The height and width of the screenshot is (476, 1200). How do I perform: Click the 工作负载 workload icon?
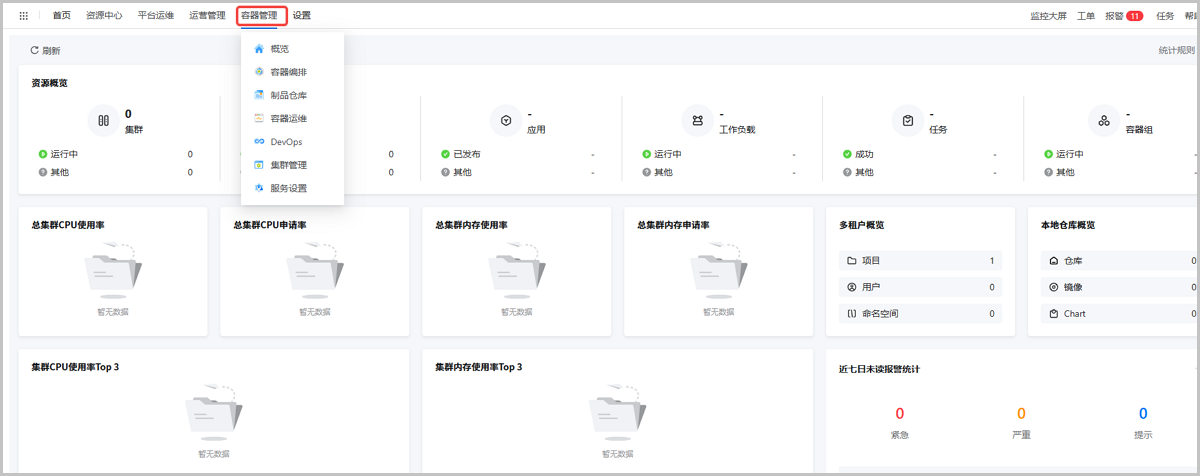[x=697, y=121]
